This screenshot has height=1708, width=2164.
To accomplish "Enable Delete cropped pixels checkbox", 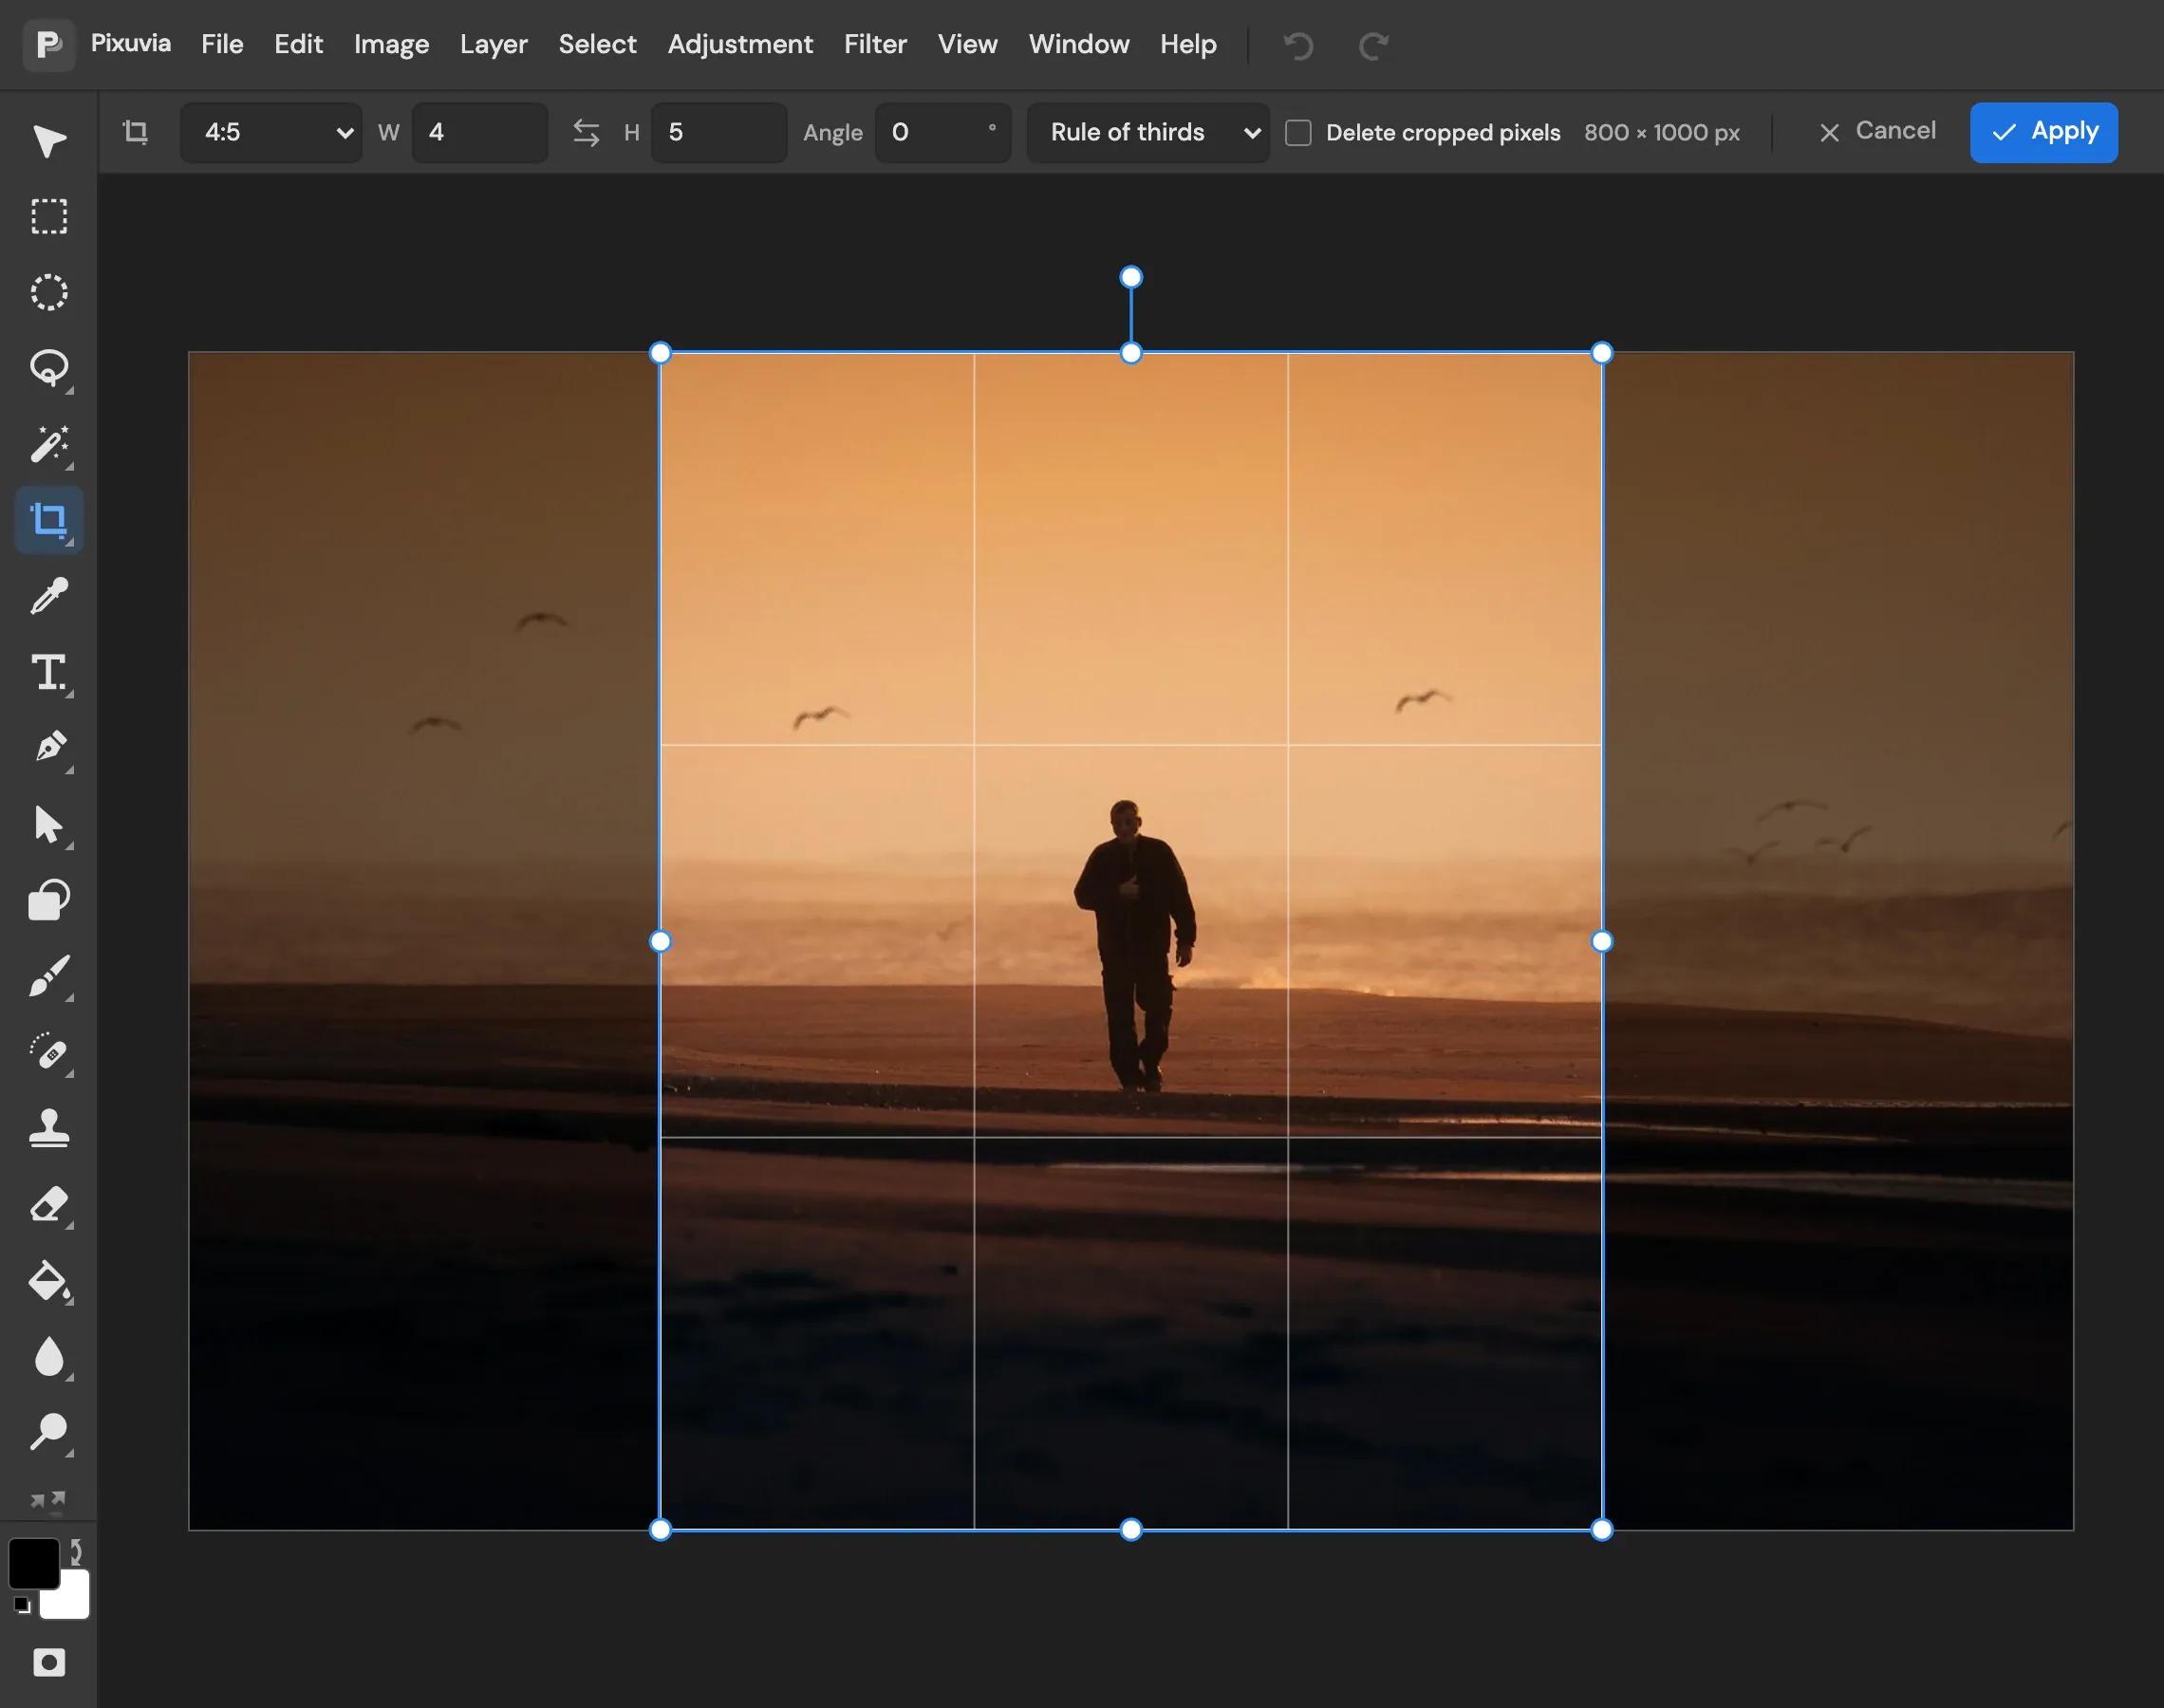I will (1298, 132).
